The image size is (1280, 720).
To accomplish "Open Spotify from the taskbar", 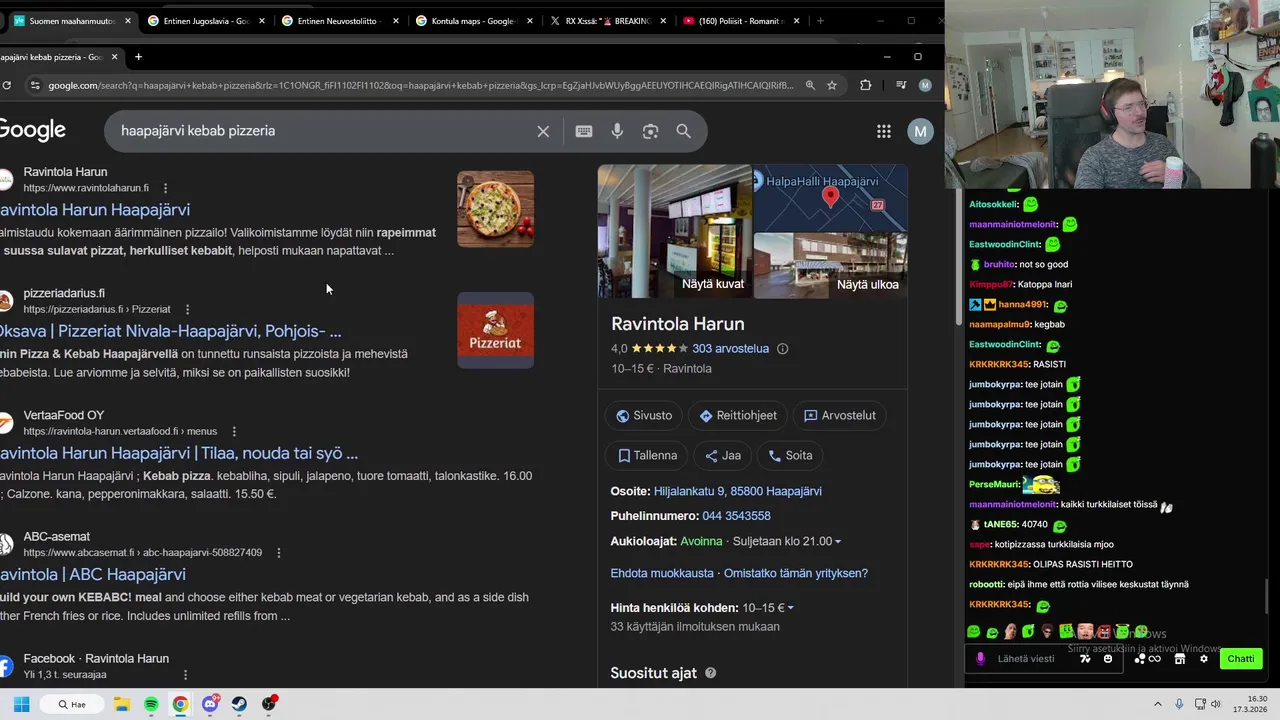I will (x=151, y=704).
